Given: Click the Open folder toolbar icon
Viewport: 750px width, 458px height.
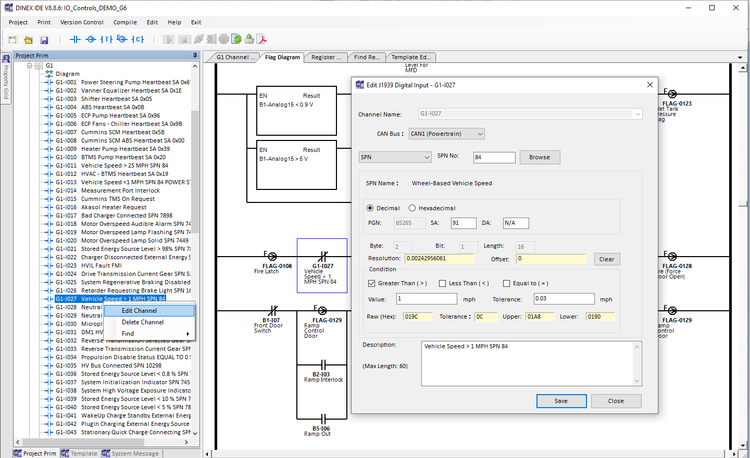Looking at the screenshot, I should click(x=28, y=40).
